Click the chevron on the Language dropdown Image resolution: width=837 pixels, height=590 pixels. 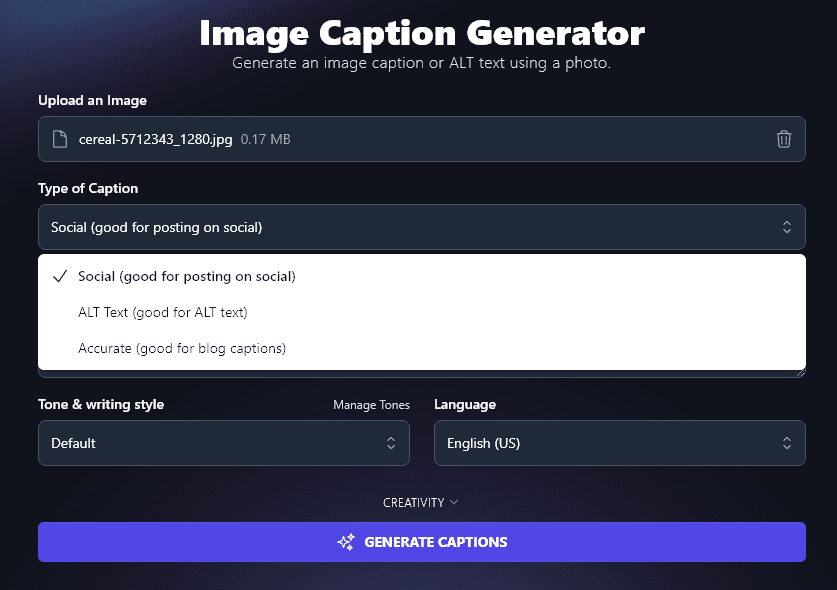coord(788,442)
